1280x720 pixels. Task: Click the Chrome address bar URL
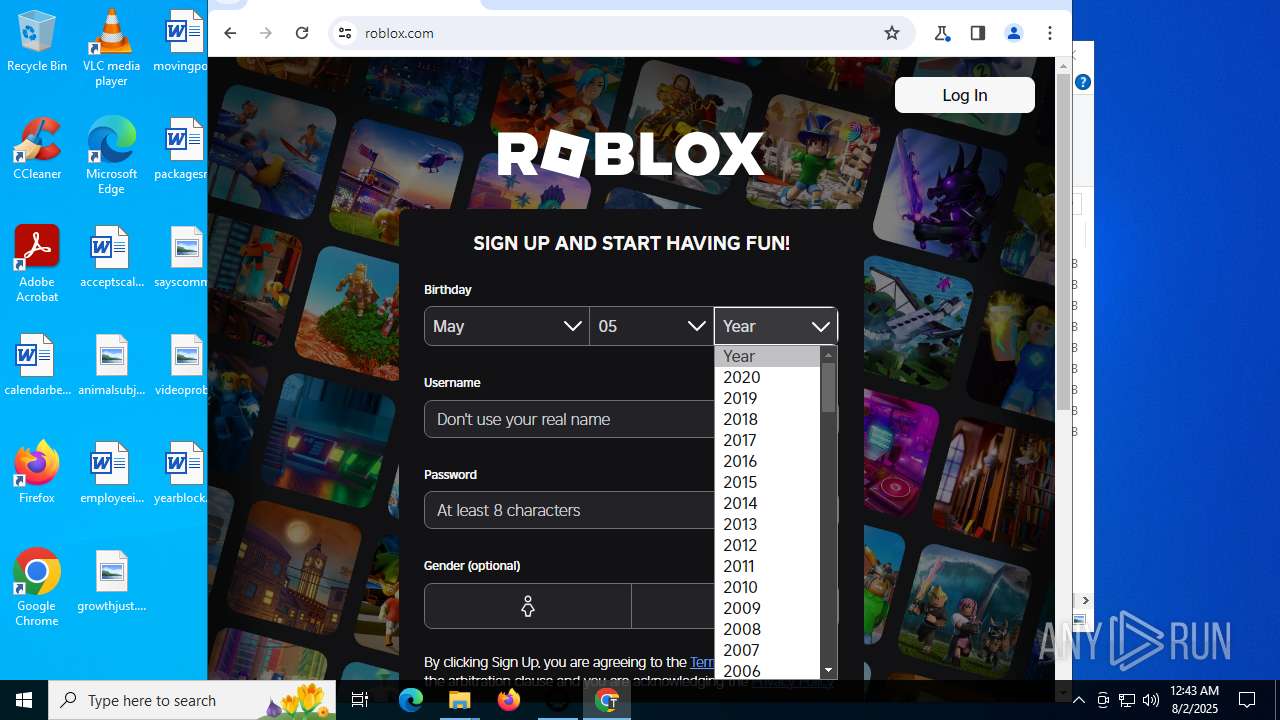(x=399, y=33)
